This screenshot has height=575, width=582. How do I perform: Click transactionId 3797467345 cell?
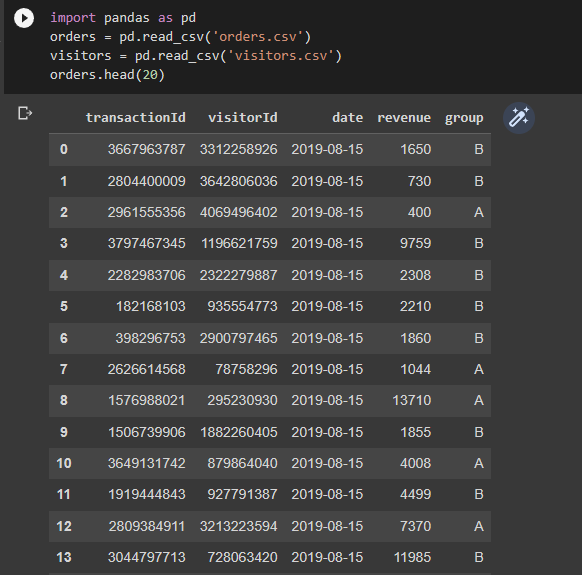point(147,243)
